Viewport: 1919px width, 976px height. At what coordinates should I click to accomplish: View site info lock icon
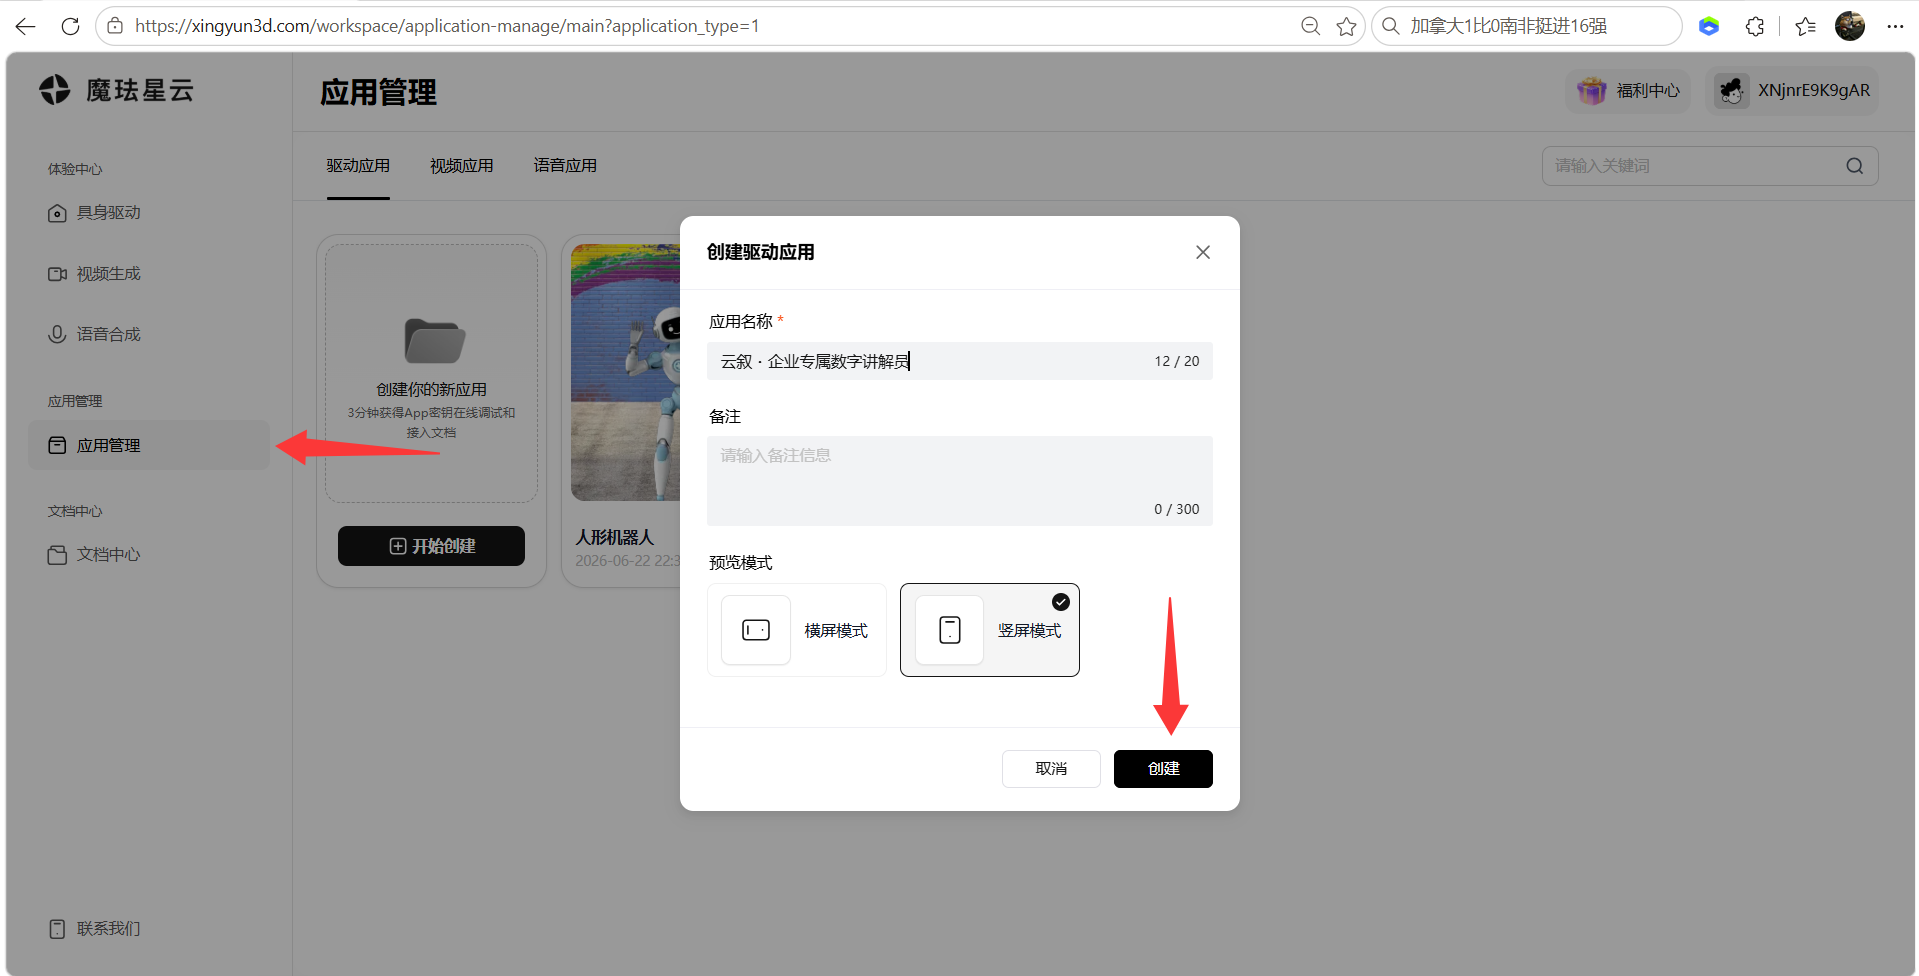click(x=115, y=26)
